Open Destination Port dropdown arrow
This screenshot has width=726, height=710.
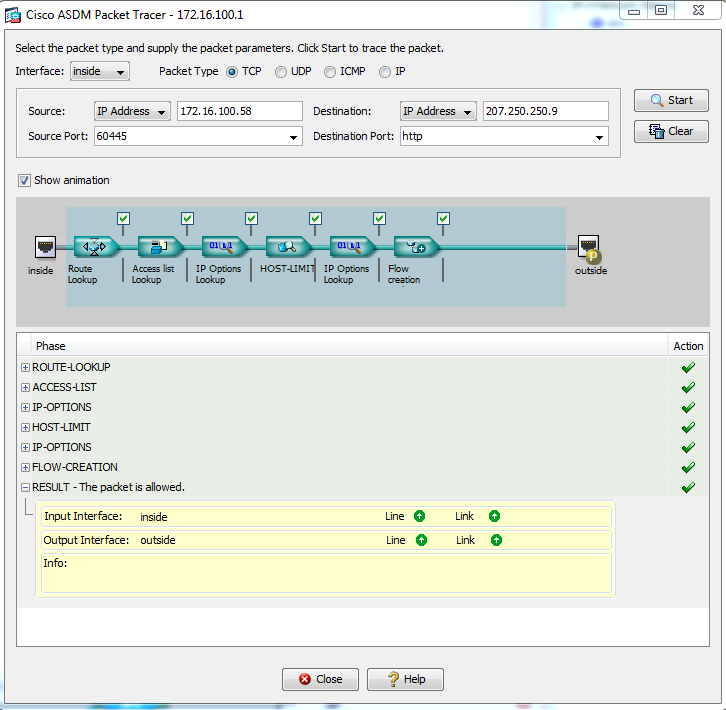(x=599, y=137)
